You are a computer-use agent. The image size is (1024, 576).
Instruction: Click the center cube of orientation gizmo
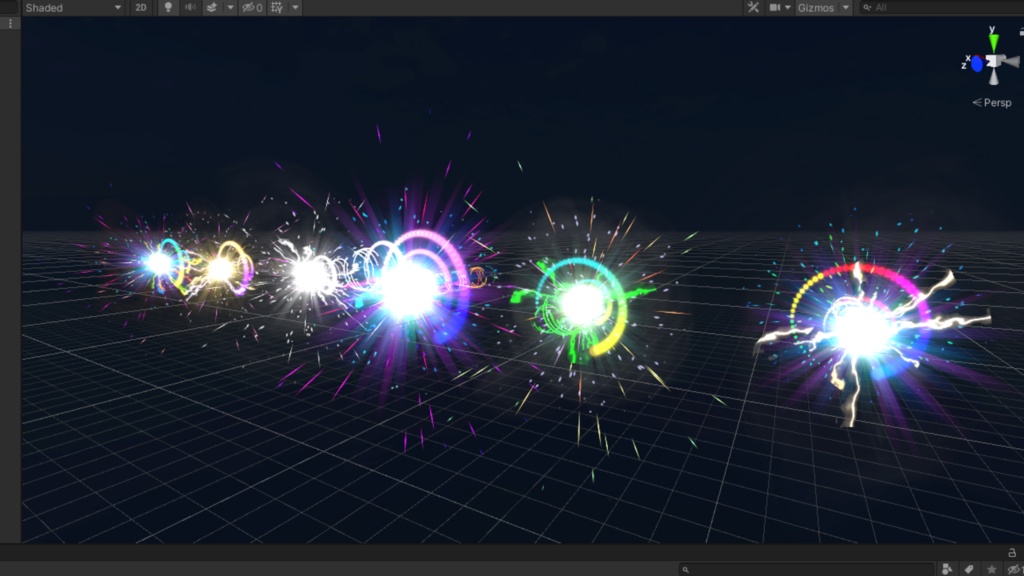click(993, 61)
